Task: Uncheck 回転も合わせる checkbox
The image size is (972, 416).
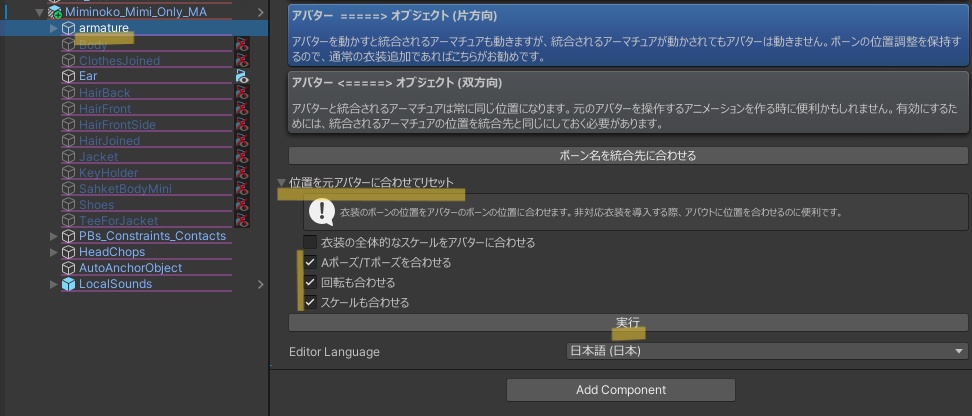Action: point(310,283)
